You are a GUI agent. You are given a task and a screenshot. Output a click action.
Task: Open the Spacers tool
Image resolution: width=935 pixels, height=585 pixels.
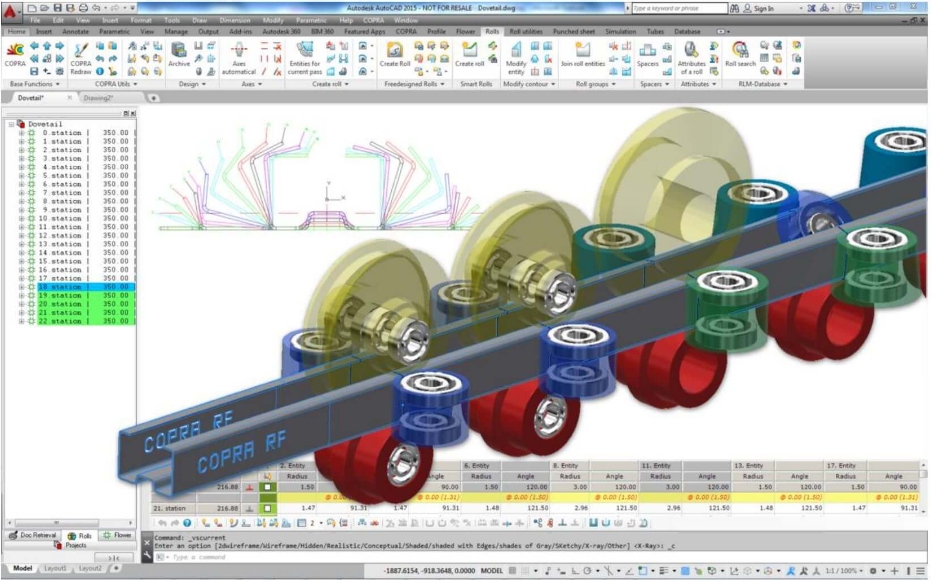point(648,55)
